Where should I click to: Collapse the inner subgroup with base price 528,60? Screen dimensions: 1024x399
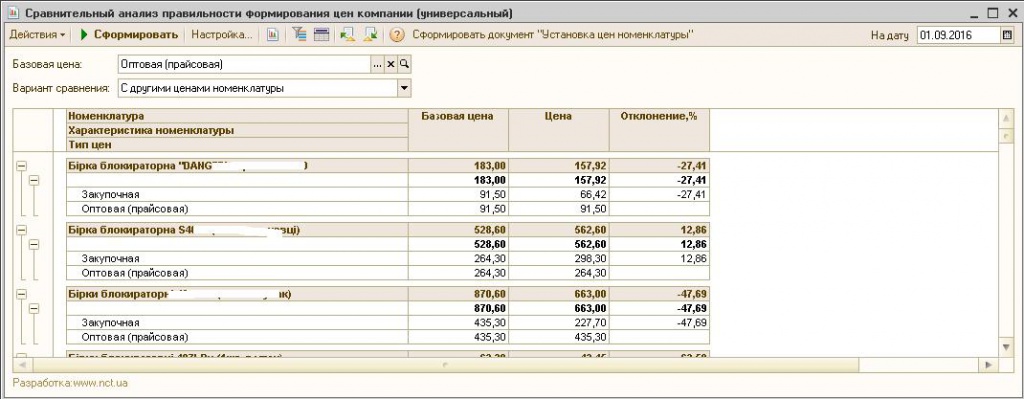(35, 244)
